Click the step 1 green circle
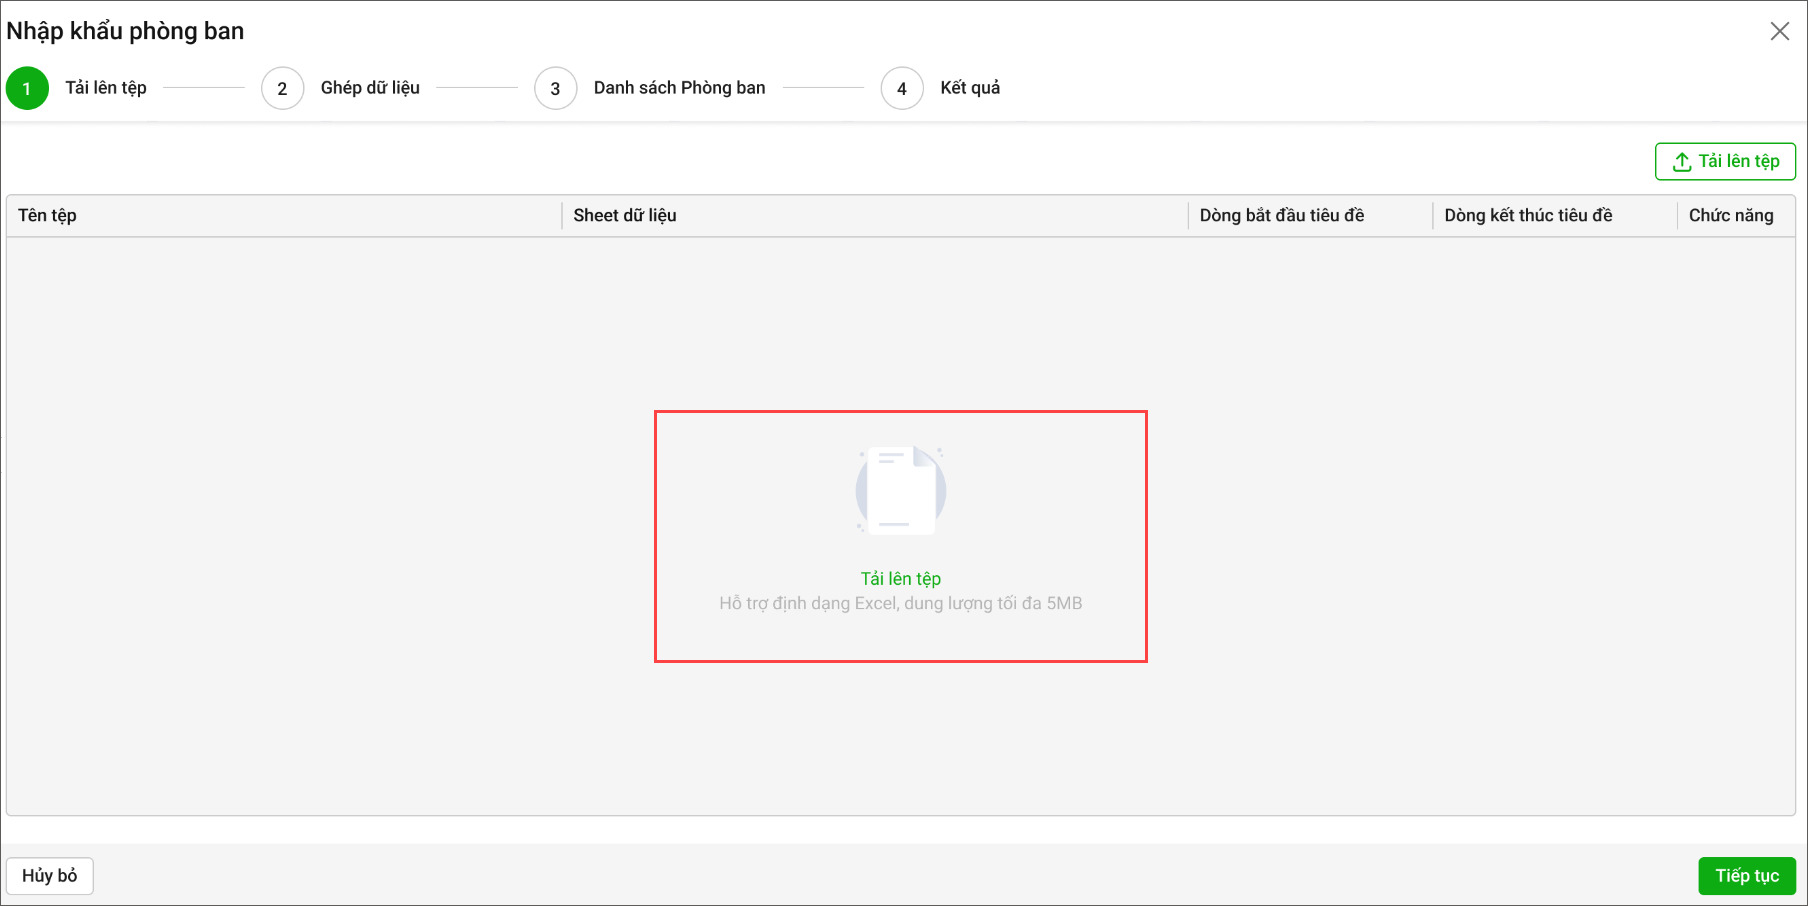Image resolution: width=1808 pixels, height=906 pixels. click(x=27, y=88)
